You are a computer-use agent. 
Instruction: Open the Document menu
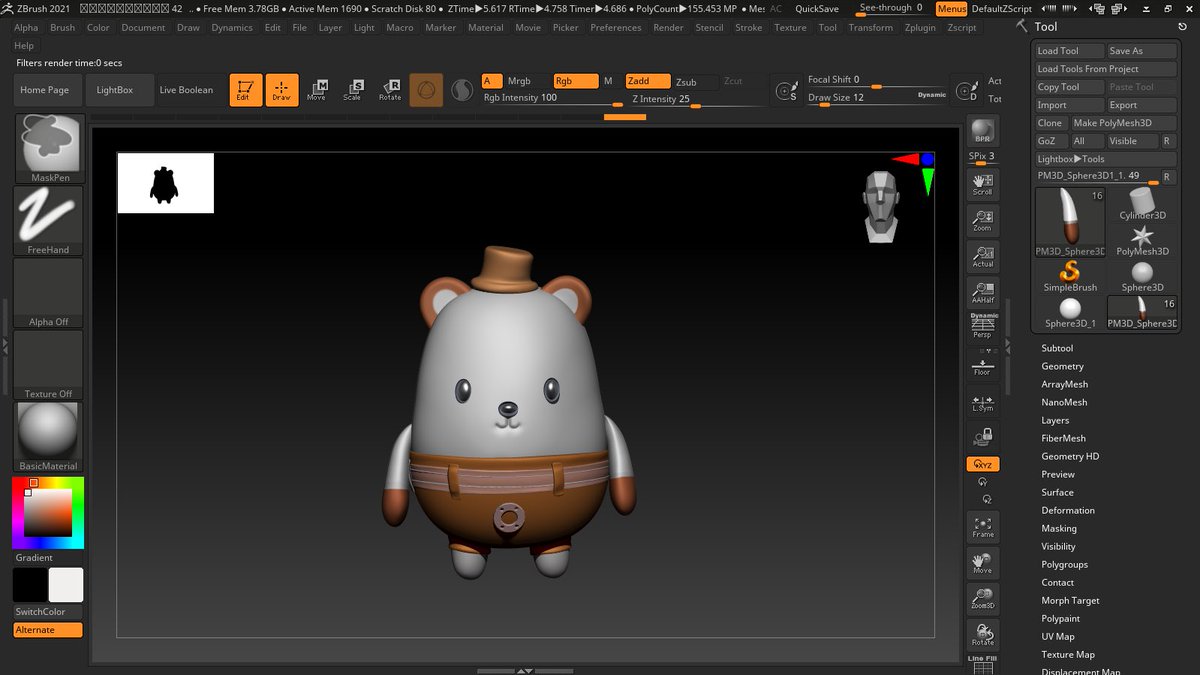coord(143,27)
